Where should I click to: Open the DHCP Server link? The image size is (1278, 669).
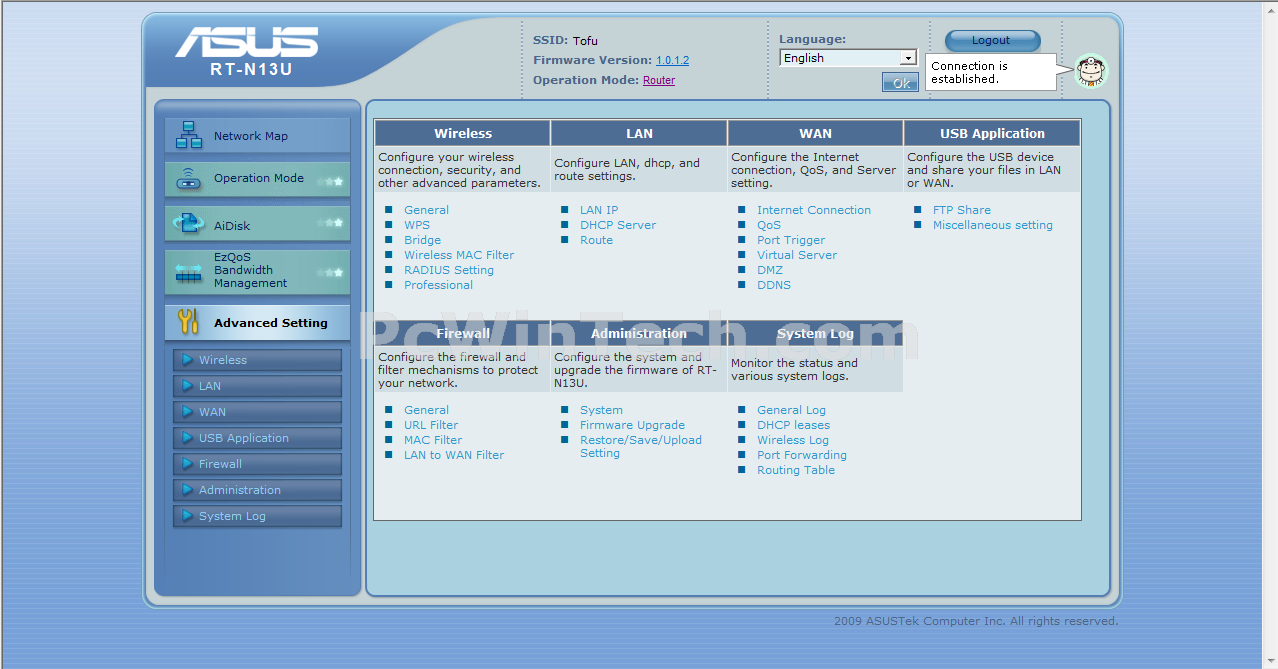pos(618,225)
